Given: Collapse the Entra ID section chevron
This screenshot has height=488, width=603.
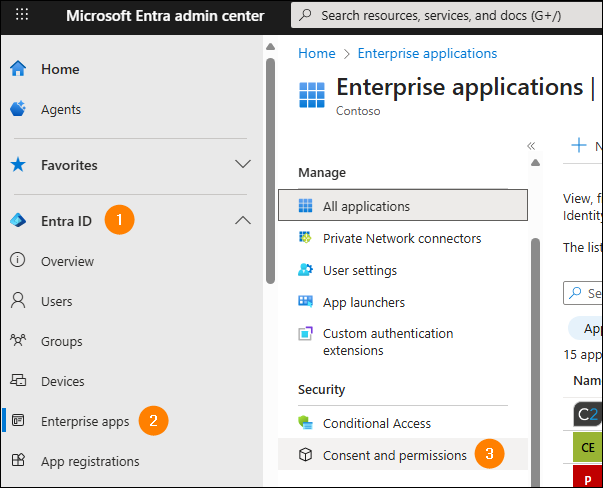Looking at the screenshot, I should tap(242, 221).
